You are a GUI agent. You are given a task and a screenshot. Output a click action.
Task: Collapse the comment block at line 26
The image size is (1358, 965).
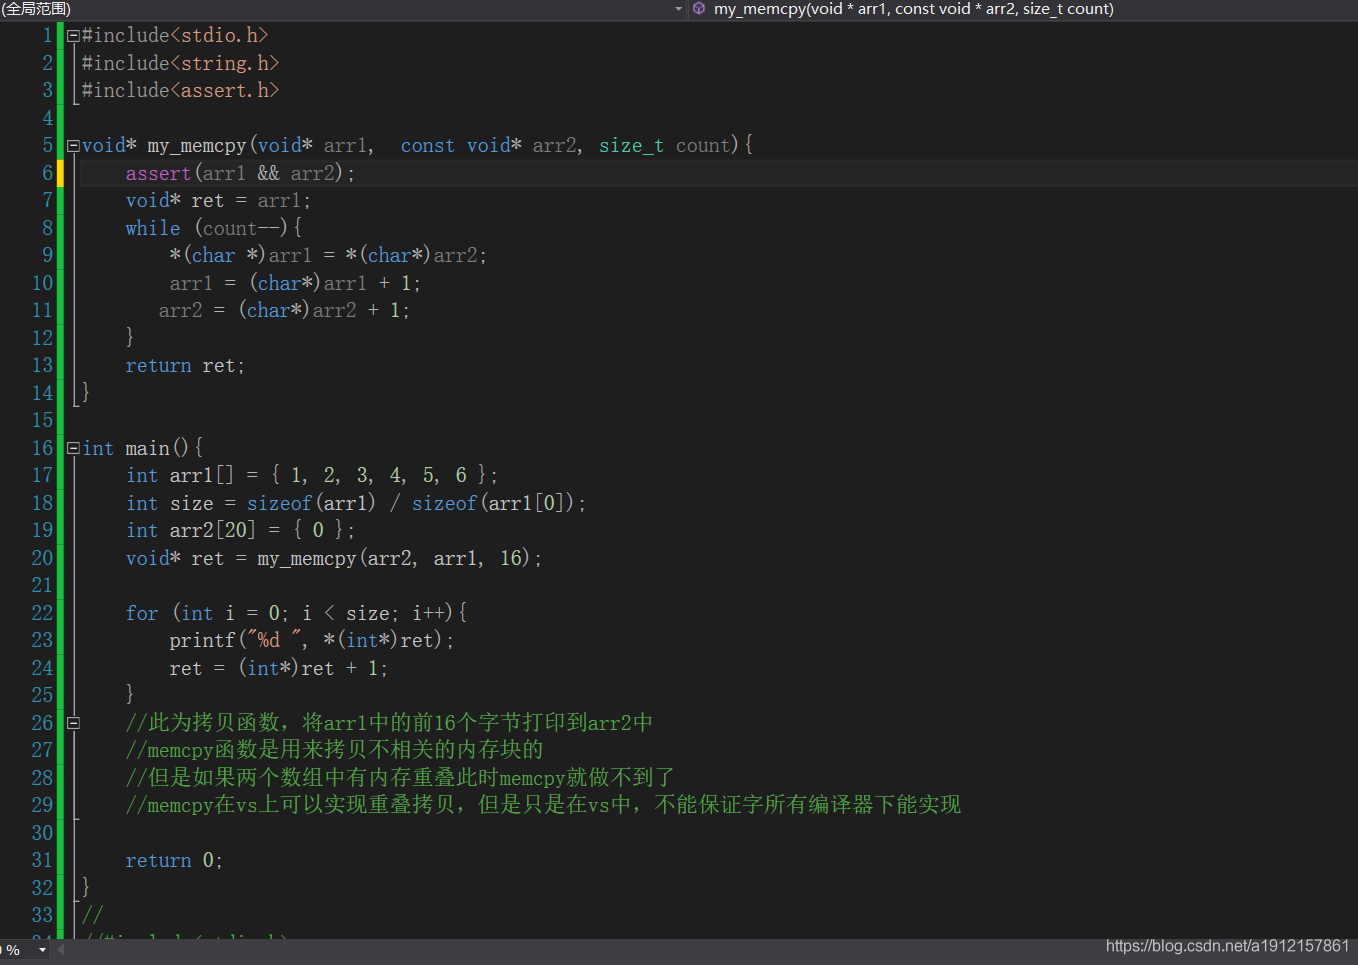(x=73, y=723)
